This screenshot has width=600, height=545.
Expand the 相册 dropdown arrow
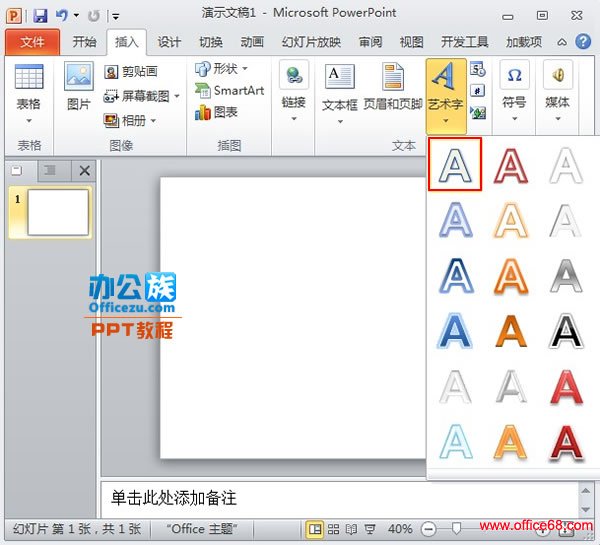153,121
